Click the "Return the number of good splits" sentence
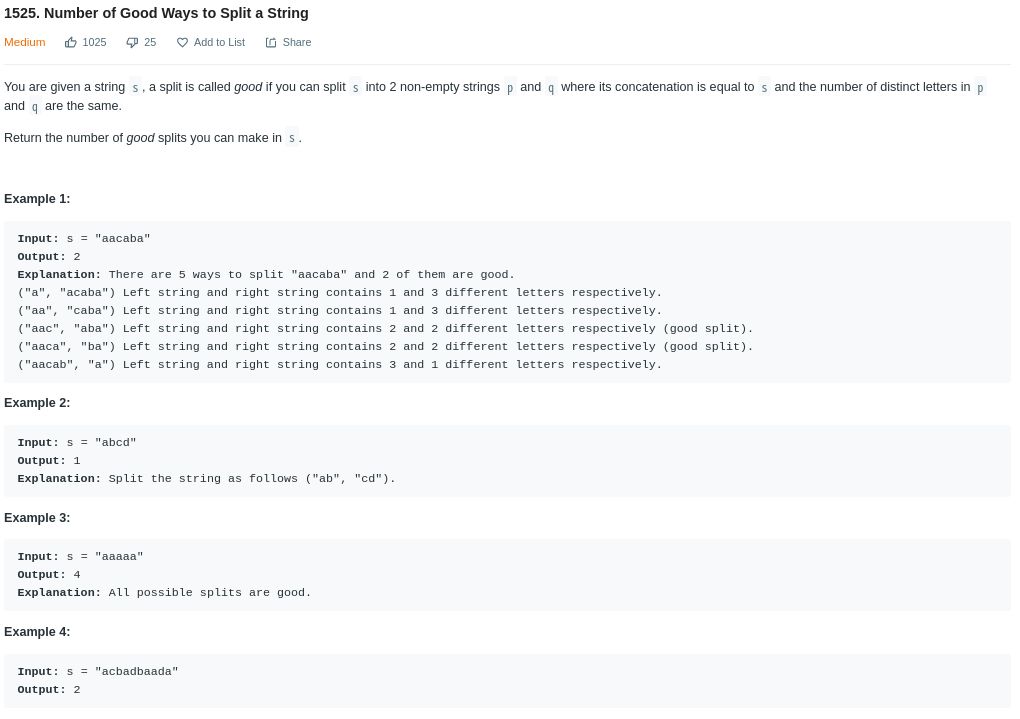 153,138
